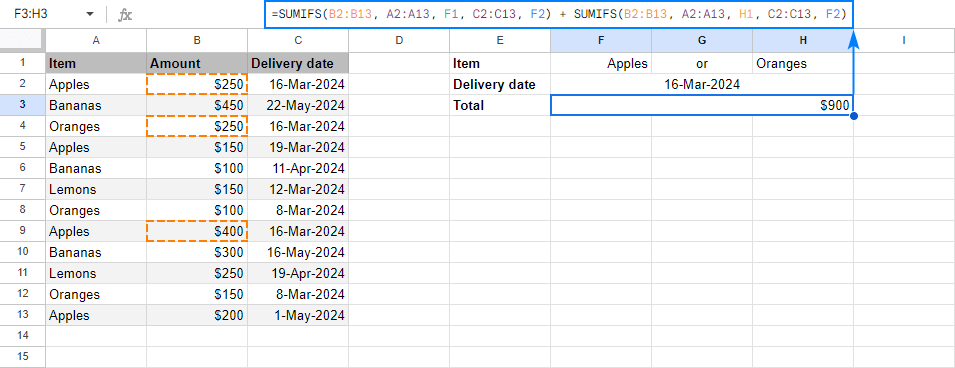Select row 15 header
This screenshot has width=955, height=368.
23,357
